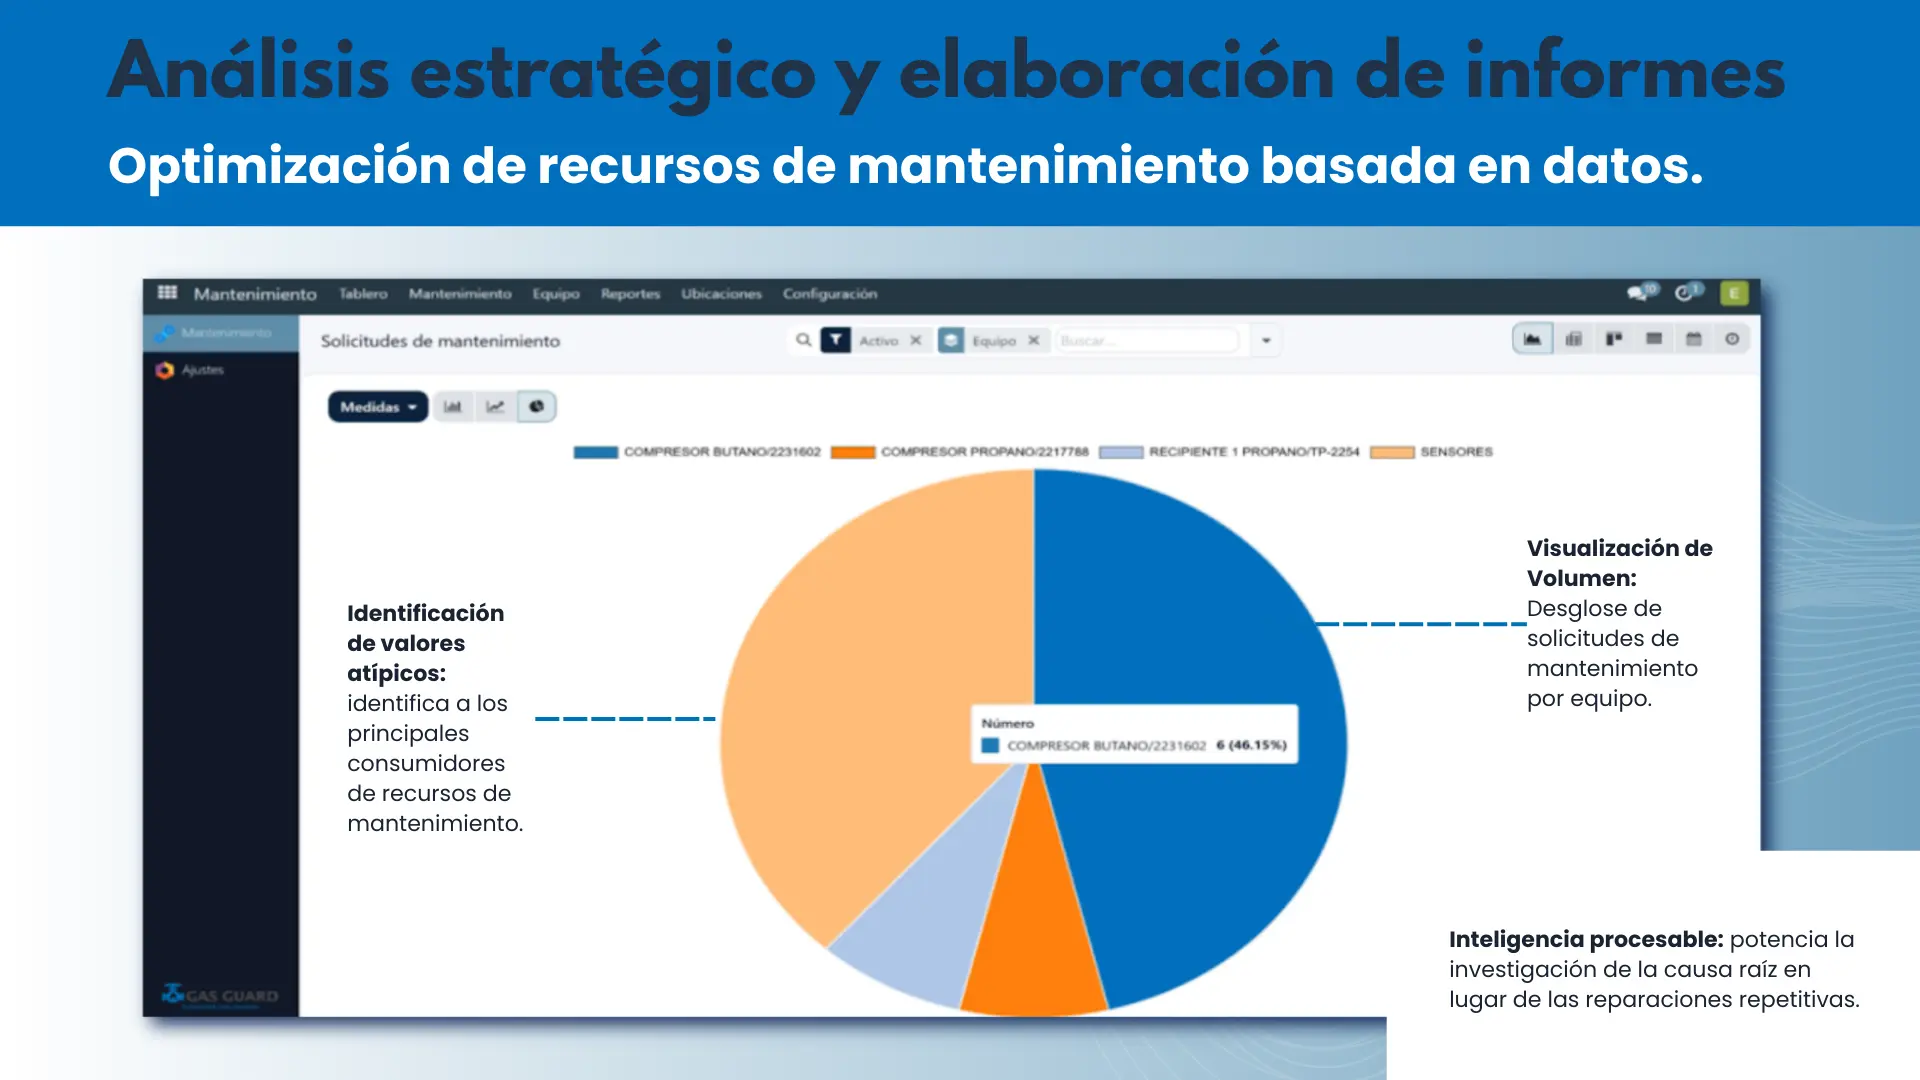Switch to the kanban view icon
This screenshot has width=1920, height=1080.
pyautogui.click(x=1613, y=340)
